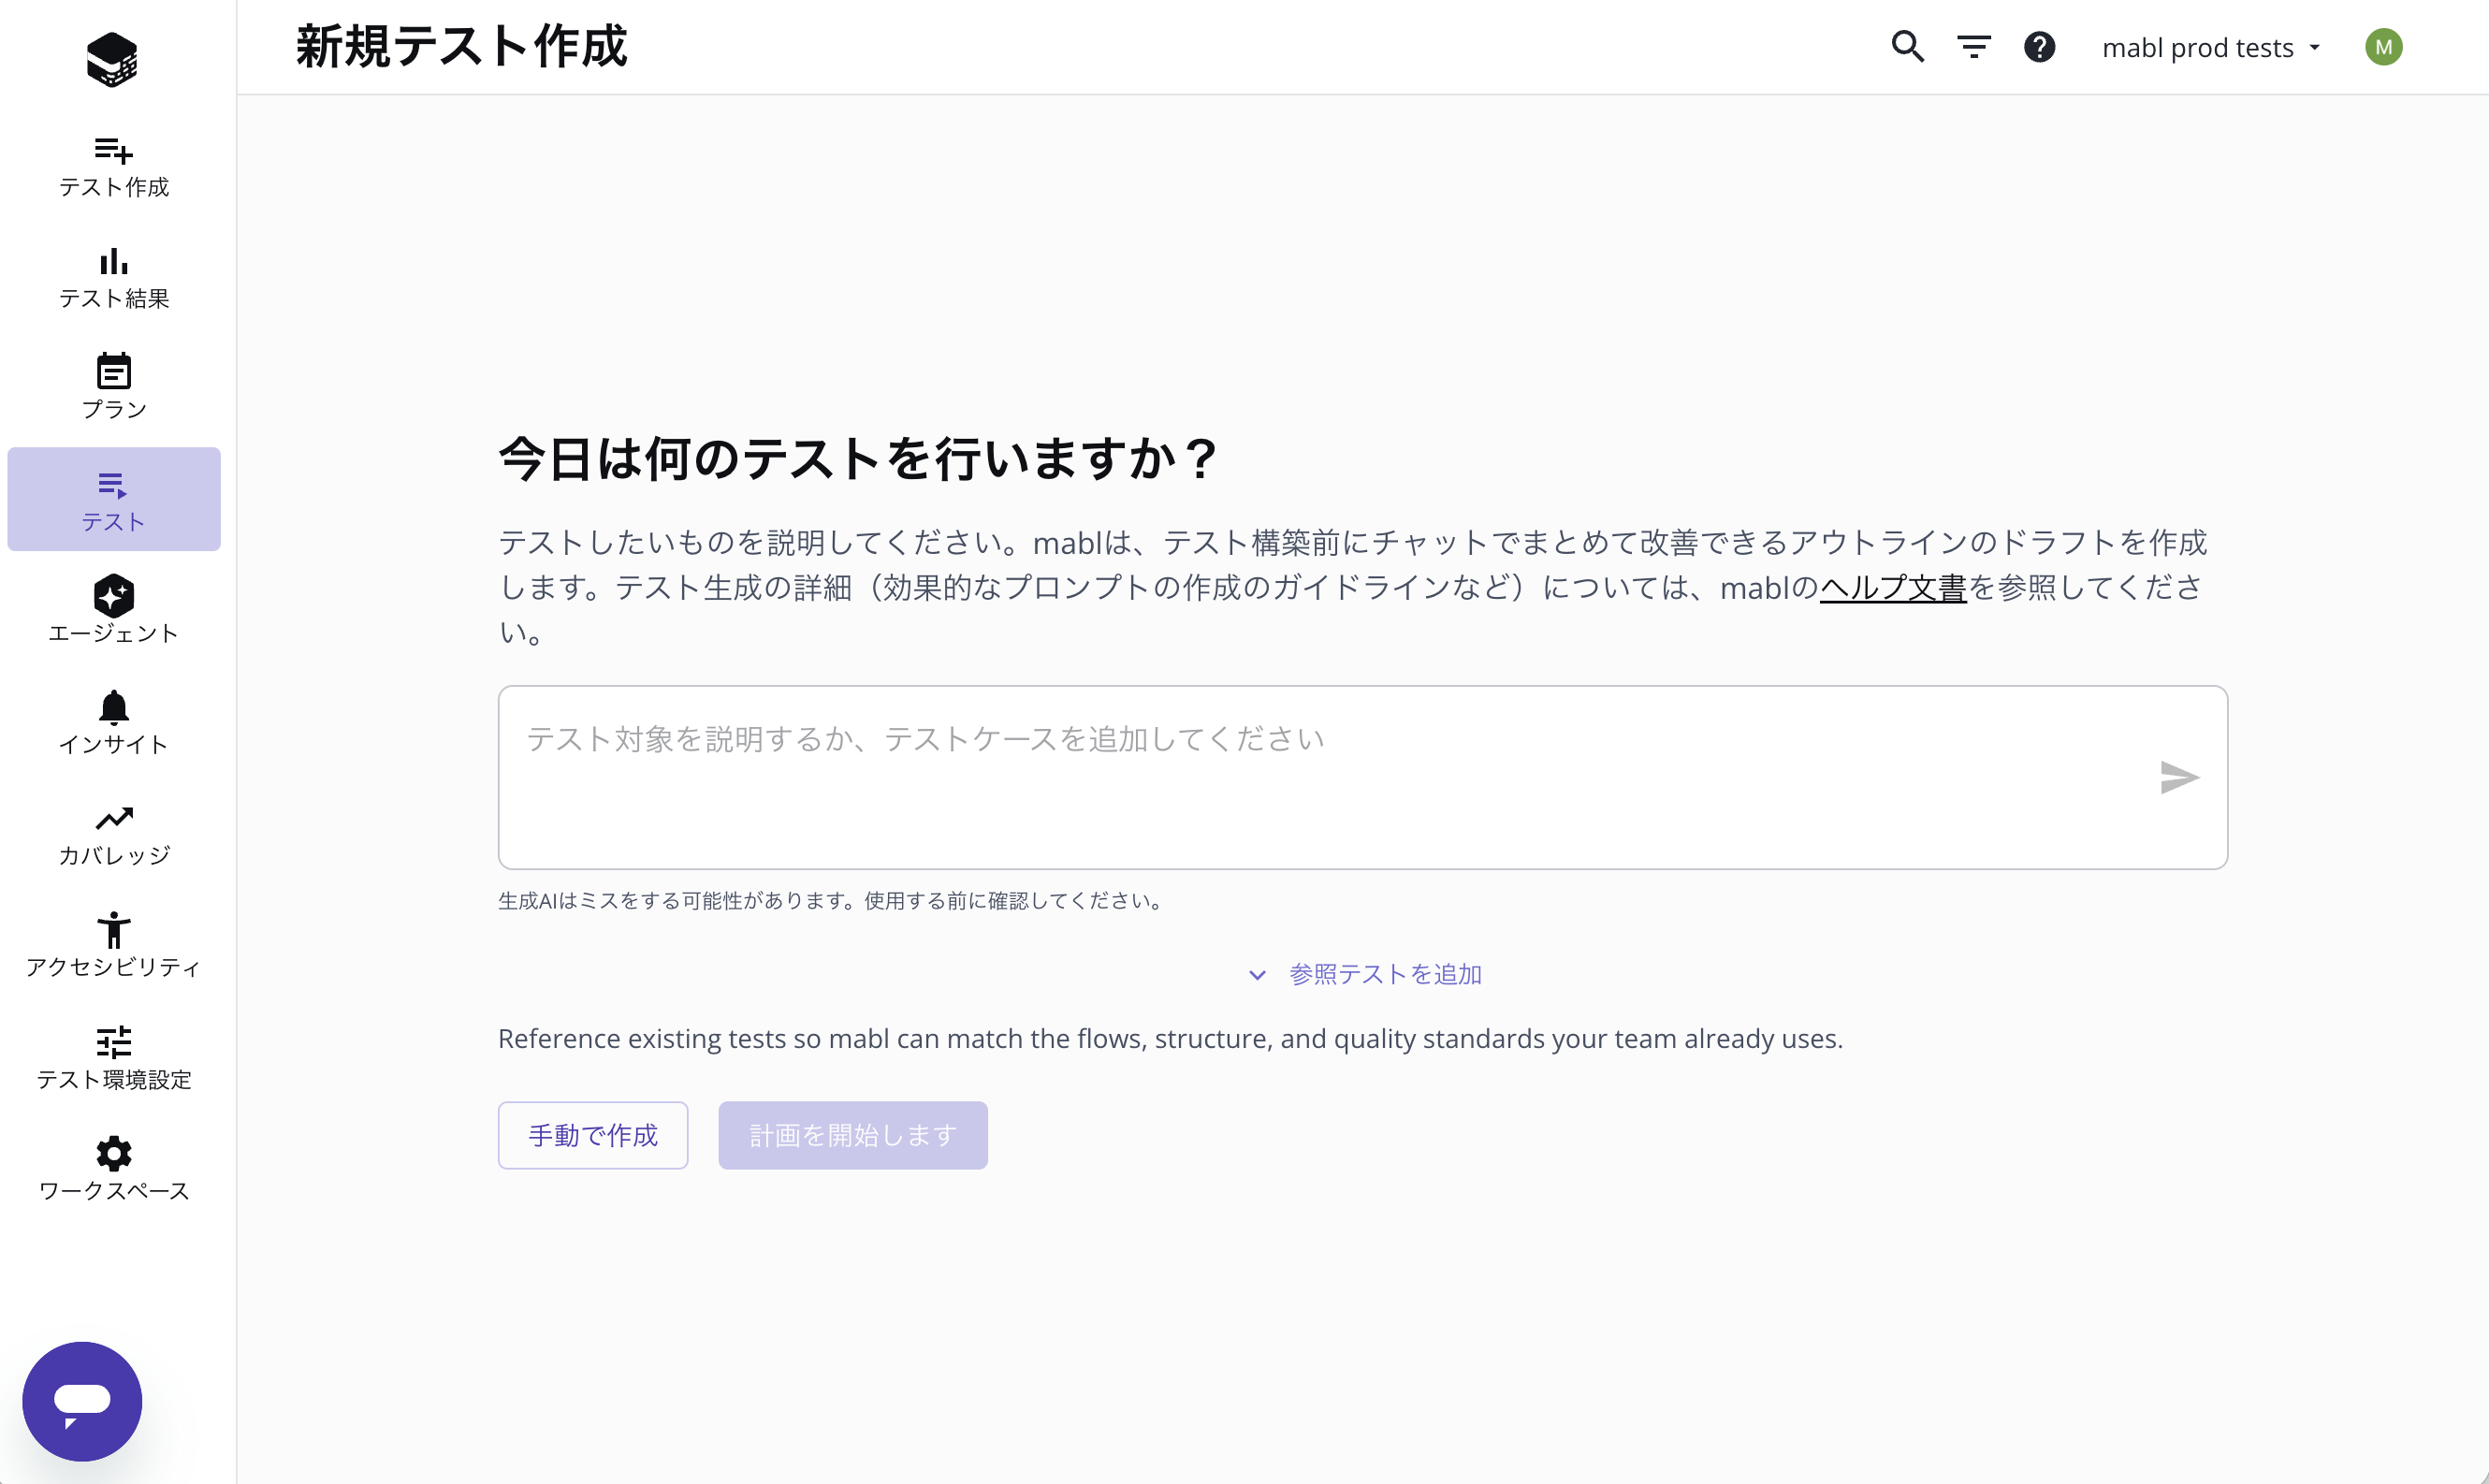
Task: Open プラン (plans) with the calendar icon
Action: tap(114, 387)
